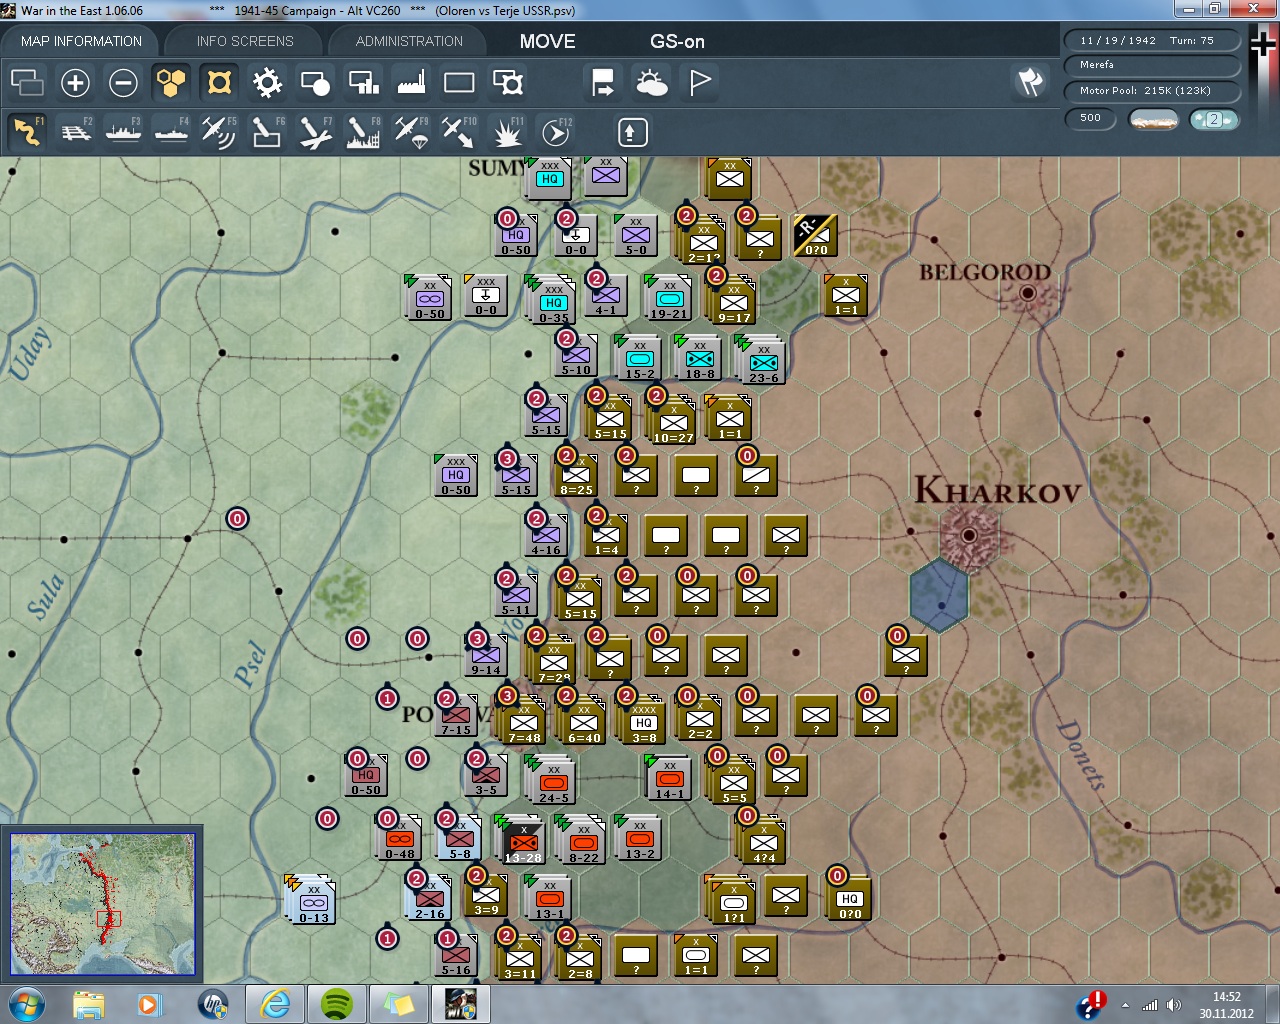The width and height of the screenshot is (1280, 1024).
Task: Click the crossed flags icon
Action: click(1030, 82)
